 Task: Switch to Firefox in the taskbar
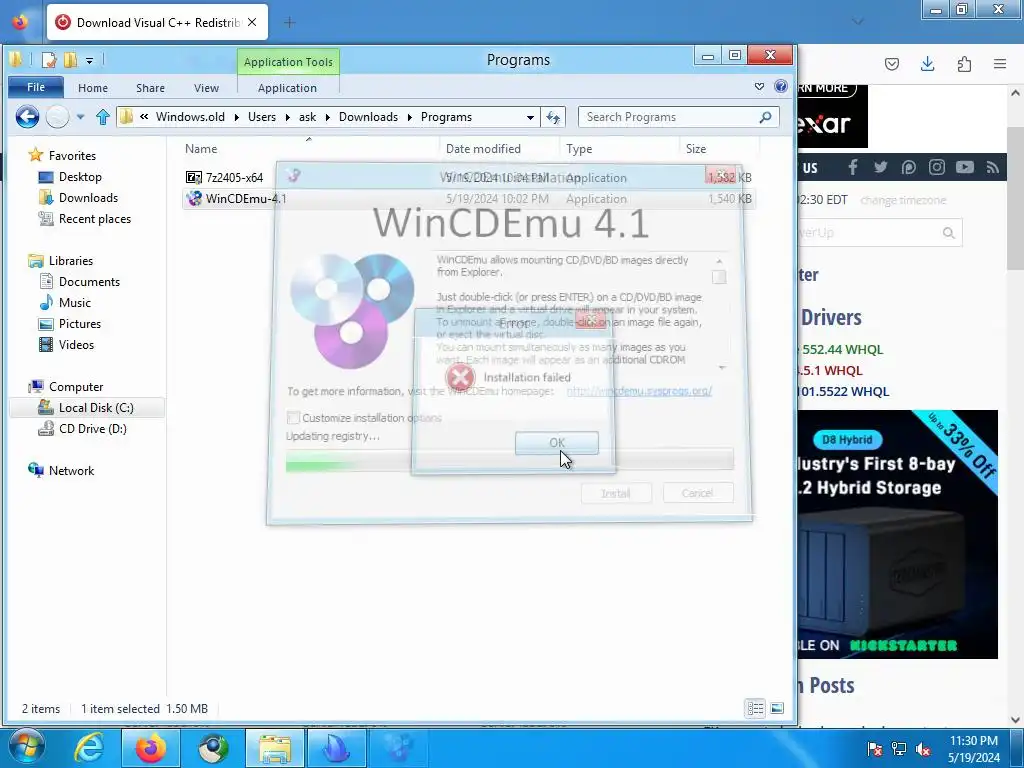tap(151, 748)
